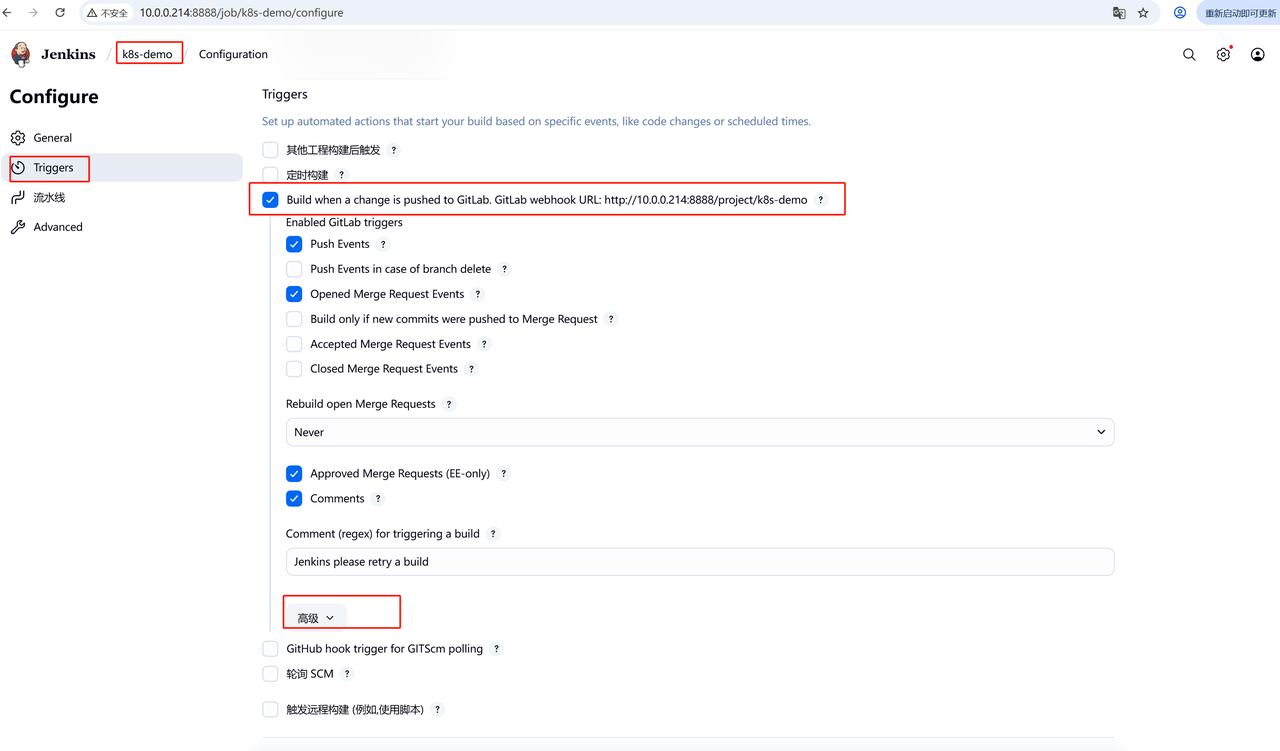This screenshot has height=751, width=1280.
Task: Open k8s-demo breadcrumb link
Action: point(147,54)
